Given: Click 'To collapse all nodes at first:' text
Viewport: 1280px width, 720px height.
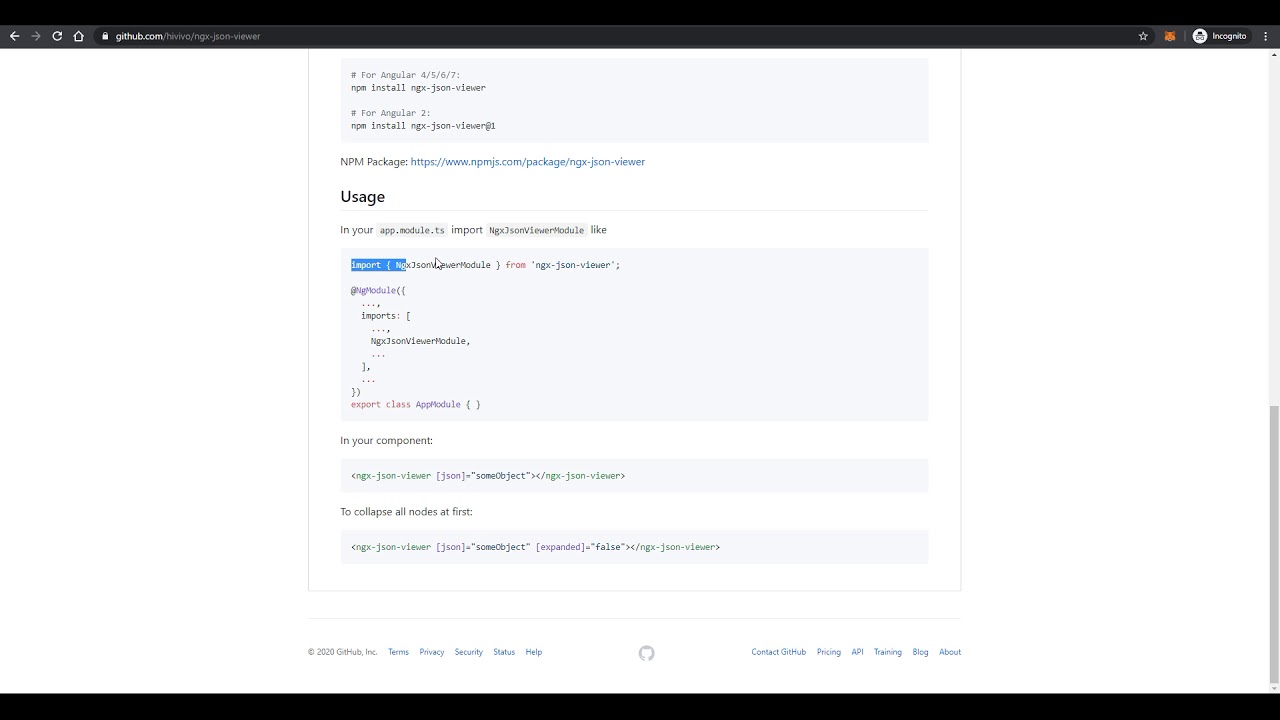Looking at the screenshot, I should [406, 512].
